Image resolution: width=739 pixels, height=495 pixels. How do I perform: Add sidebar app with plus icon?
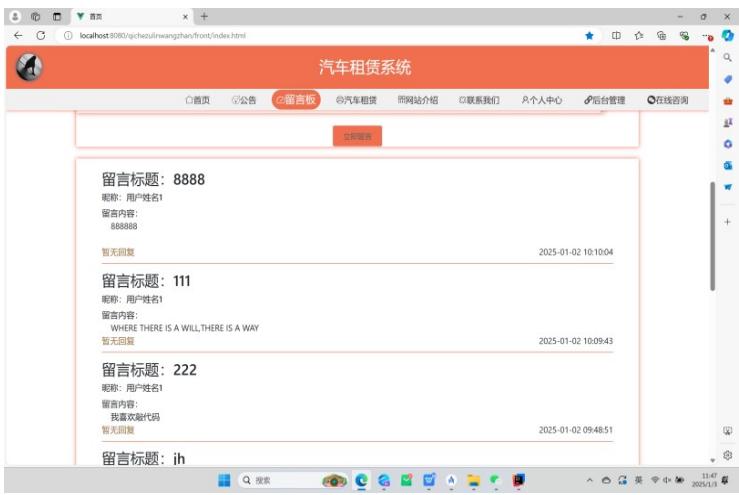727,221
